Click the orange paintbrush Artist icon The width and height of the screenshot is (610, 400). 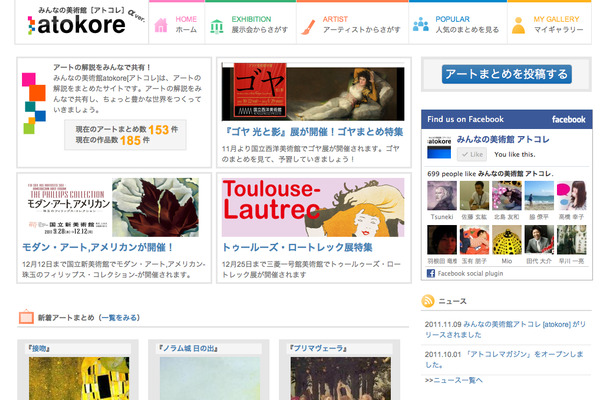[x=308, y=26]
